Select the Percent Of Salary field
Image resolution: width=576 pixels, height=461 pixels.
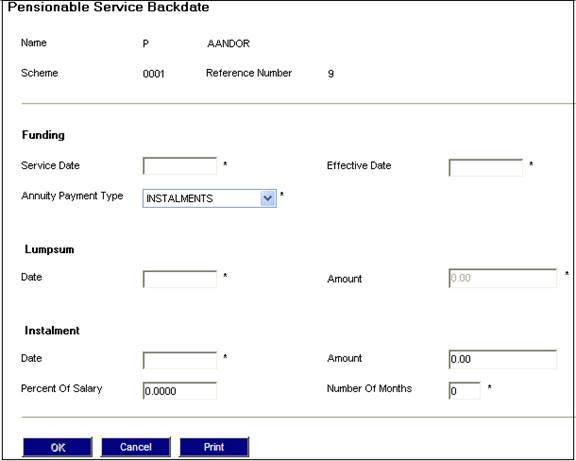180,391
